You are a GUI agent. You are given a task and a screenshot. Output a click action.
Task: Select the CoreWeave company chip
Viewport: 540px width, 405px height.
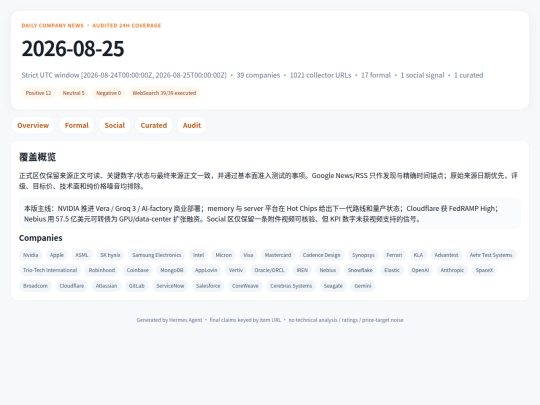click(245, 286)
